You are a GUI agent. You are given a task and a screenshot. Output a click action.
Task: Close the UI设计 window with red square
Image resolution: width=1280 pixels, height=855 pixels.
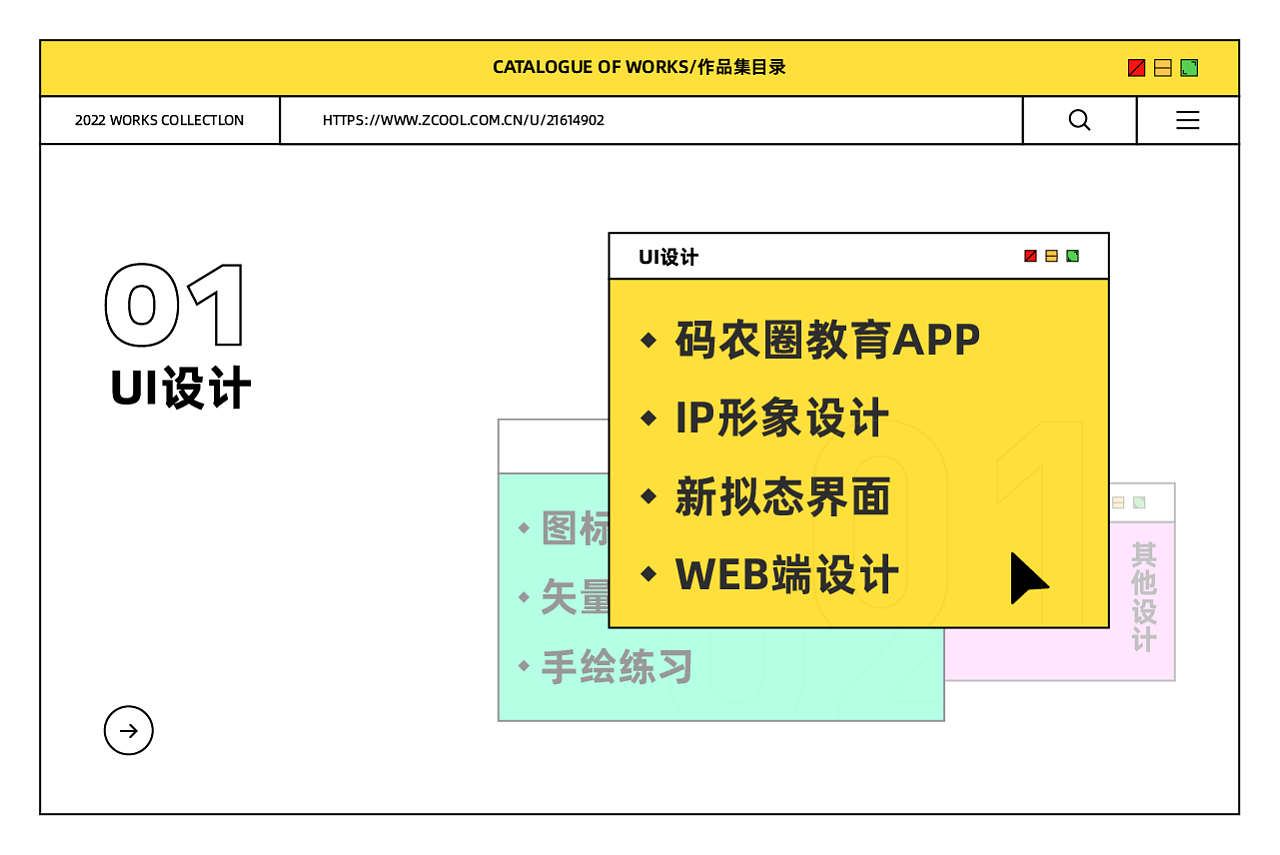point(1031,256)
